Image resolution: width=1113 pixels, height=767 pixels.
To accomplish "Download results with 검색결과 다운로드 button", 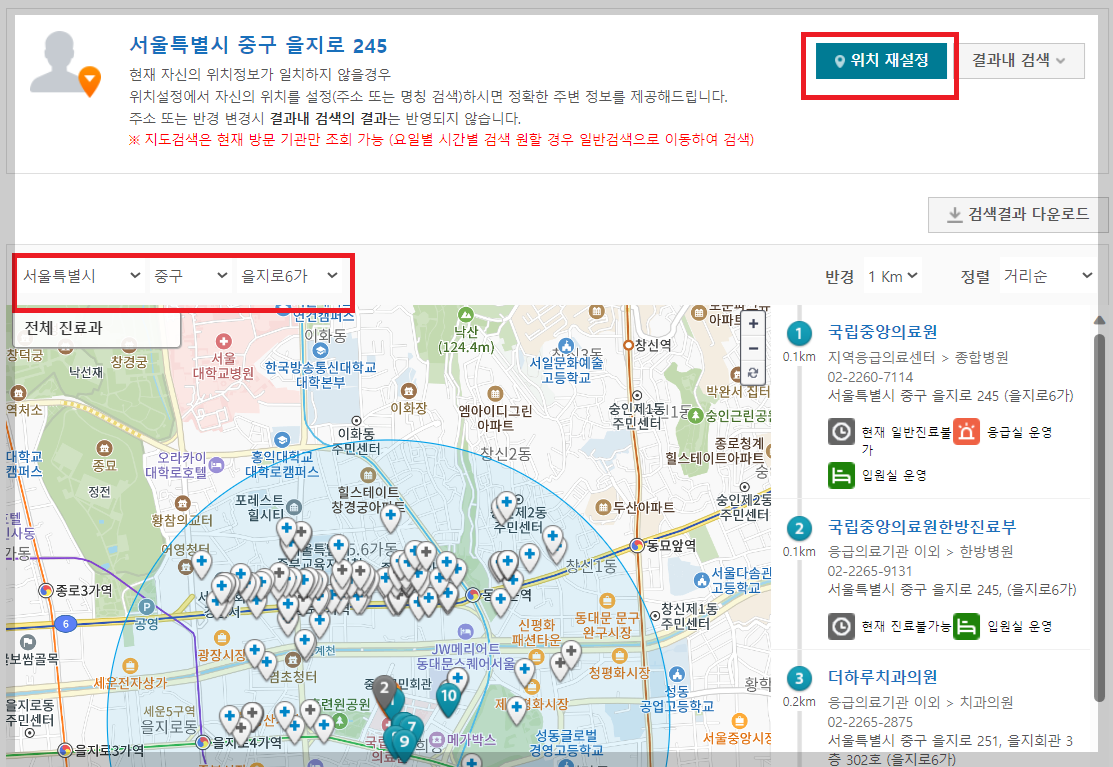I will [1018, 214].
